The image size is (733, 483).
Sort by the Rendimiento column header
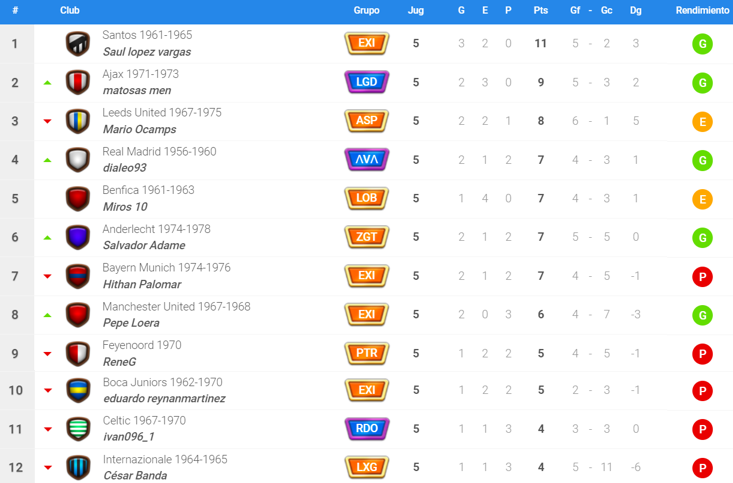coord(702,10)
